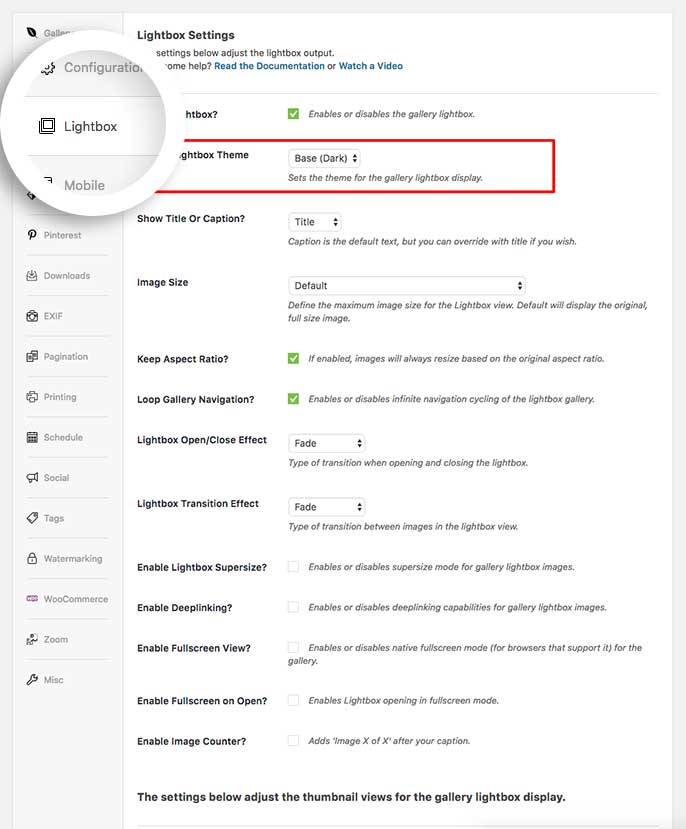686x829 pixels.
Task: Open the Lightbox Open/Close Effect dropdown
Action: pyautogui.click(x=327, y=443)
